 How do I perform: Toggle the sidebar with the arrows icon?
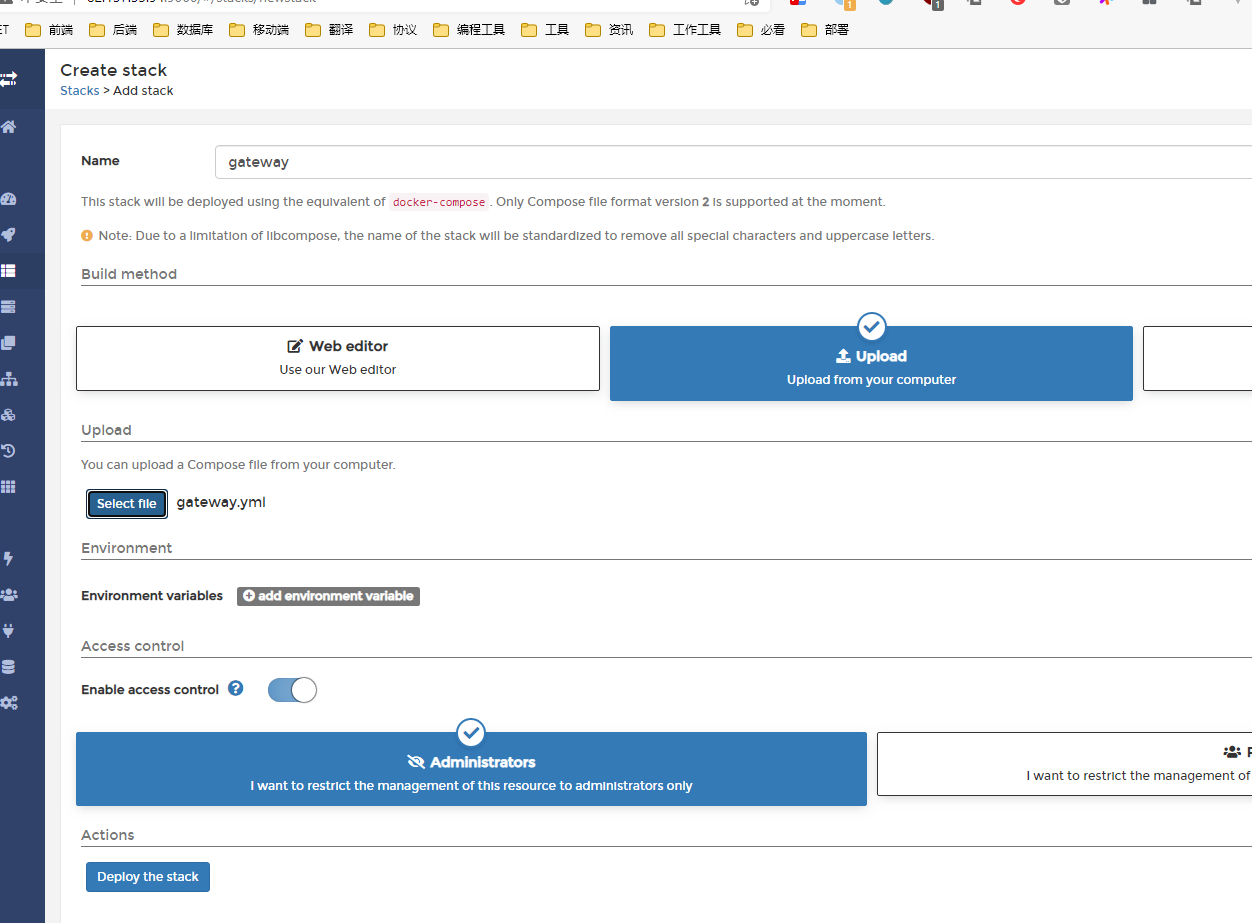[8, 78]
